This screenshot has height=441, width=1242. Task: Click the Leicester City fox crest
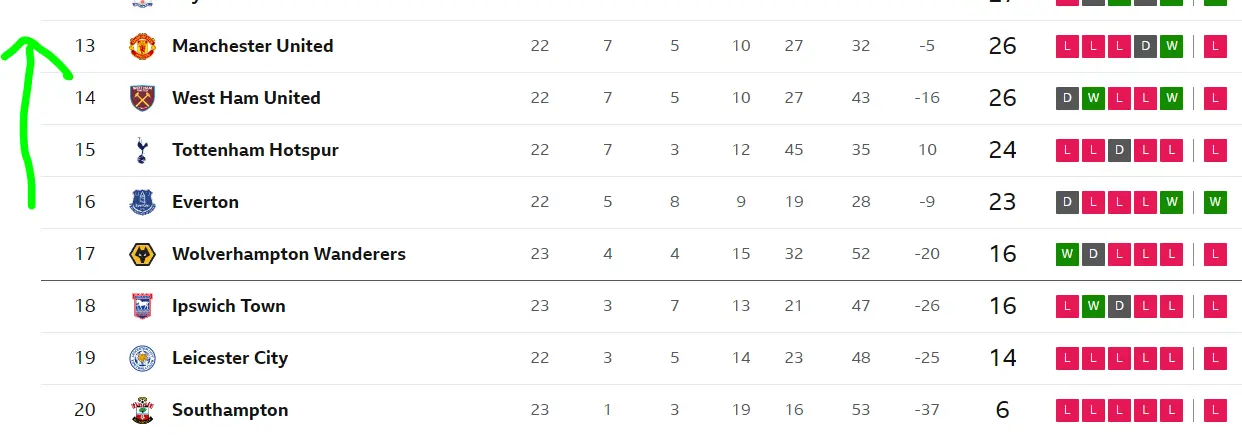[143, 358]
